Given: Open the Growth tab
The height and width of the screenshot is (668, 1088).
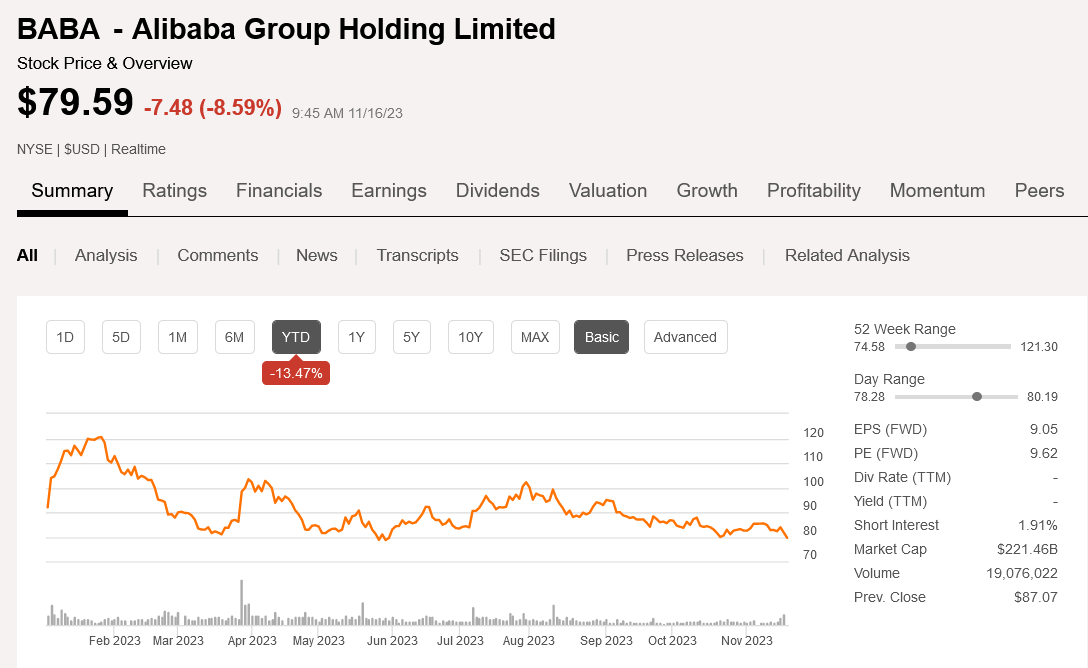Looking at the screenshot, I should 707,191.
